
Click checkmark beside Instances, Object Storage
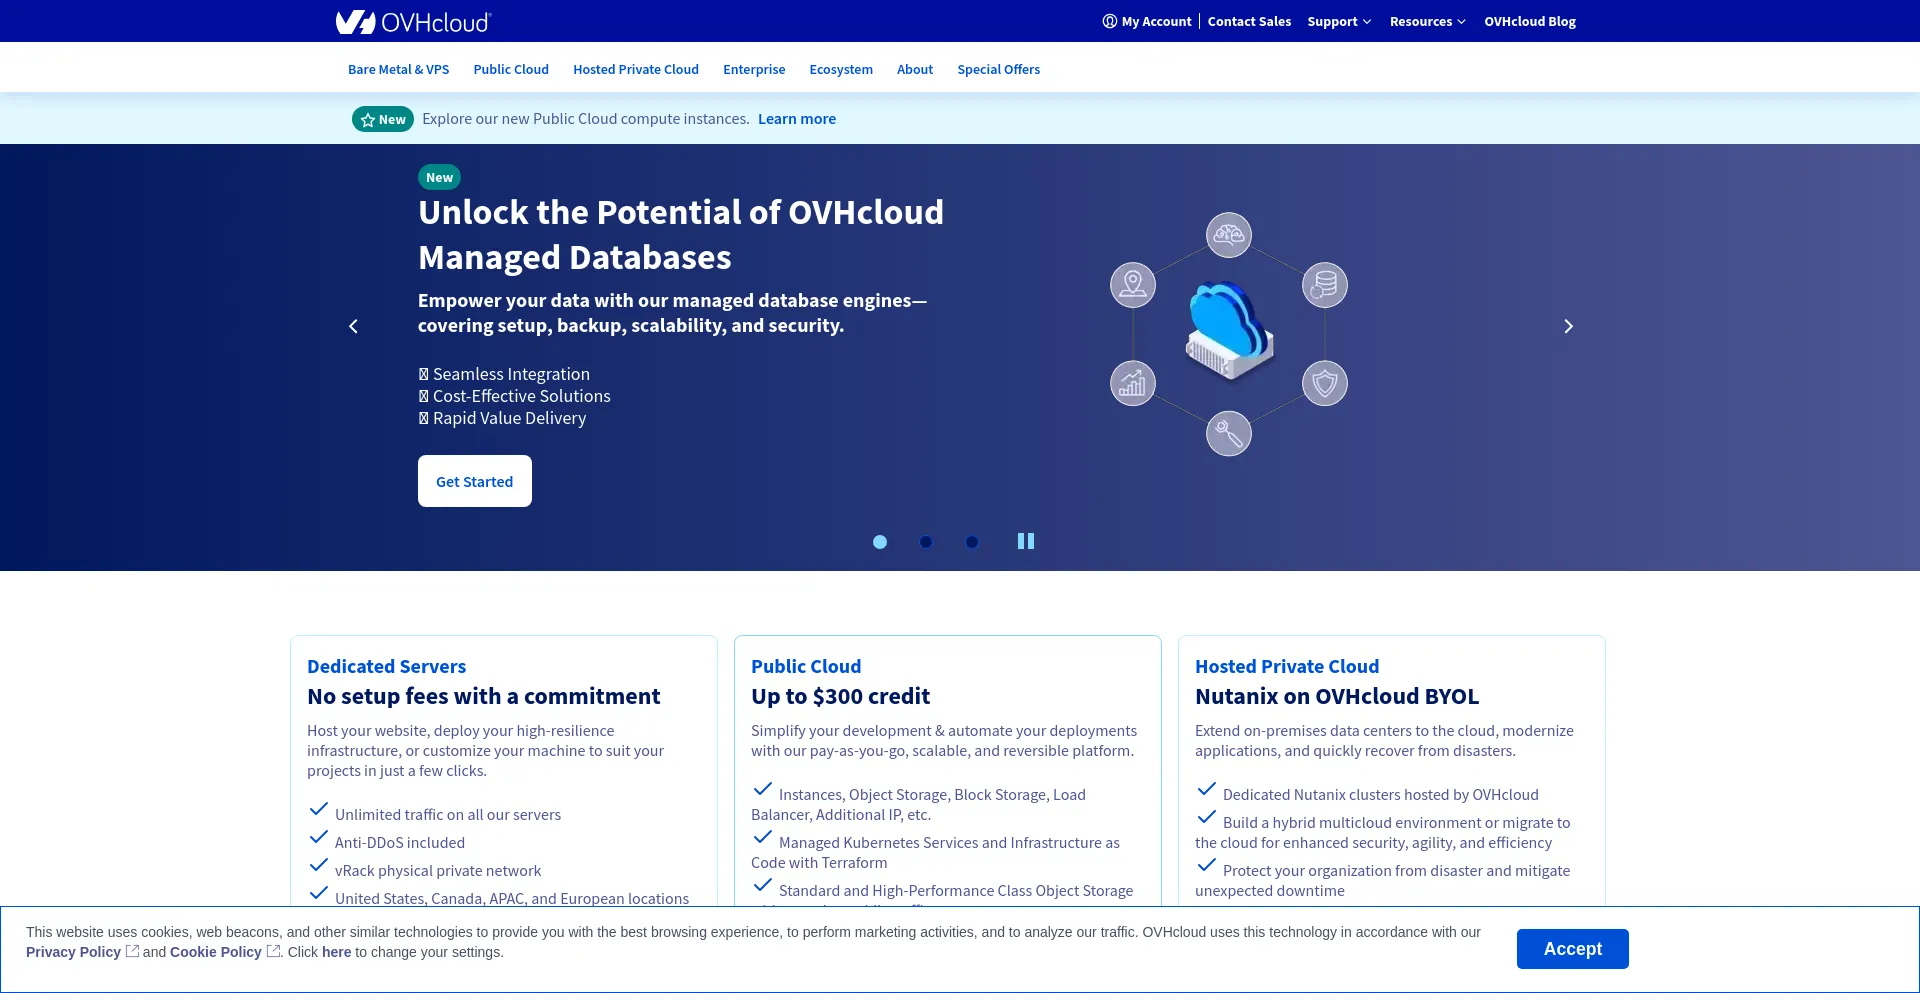(x=763, y=789)
